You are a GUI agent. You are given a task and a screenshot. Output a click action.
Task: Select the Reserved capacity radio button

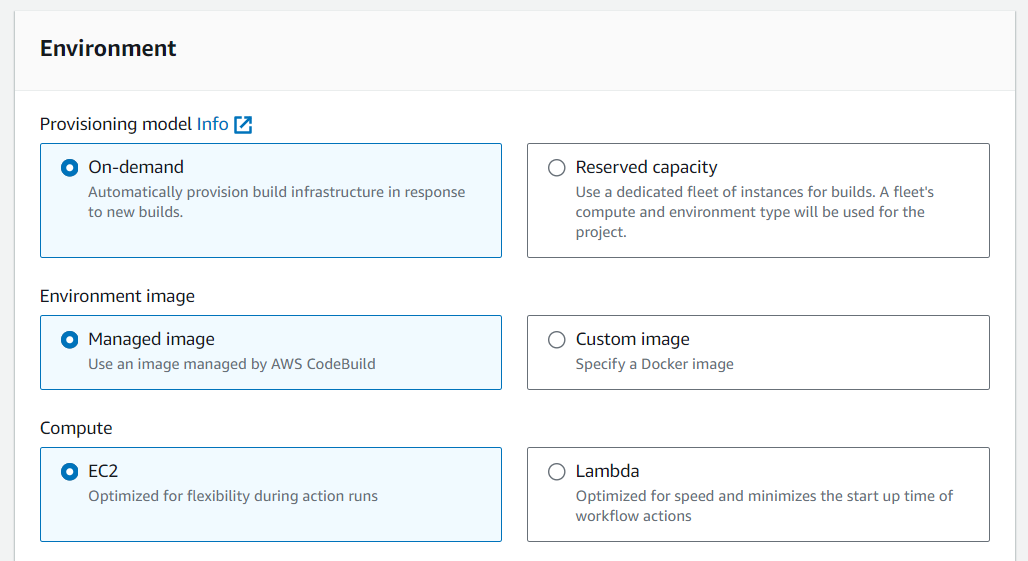(x=556, y=168)
